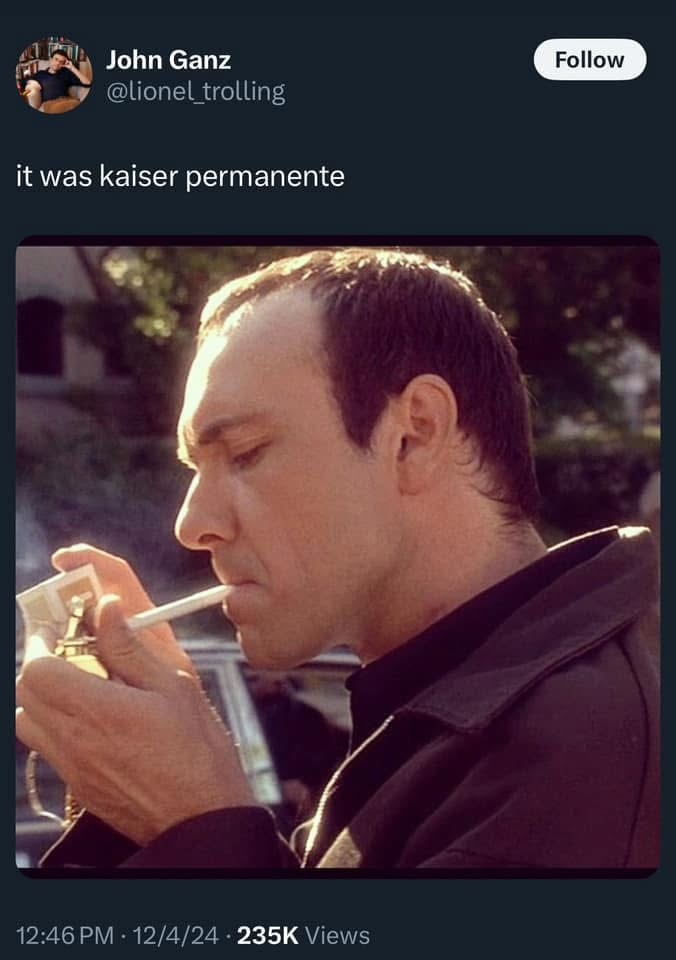Open John Ganz's profile avatar
Screen dimensions: 676x960
(x=54, y=75)
